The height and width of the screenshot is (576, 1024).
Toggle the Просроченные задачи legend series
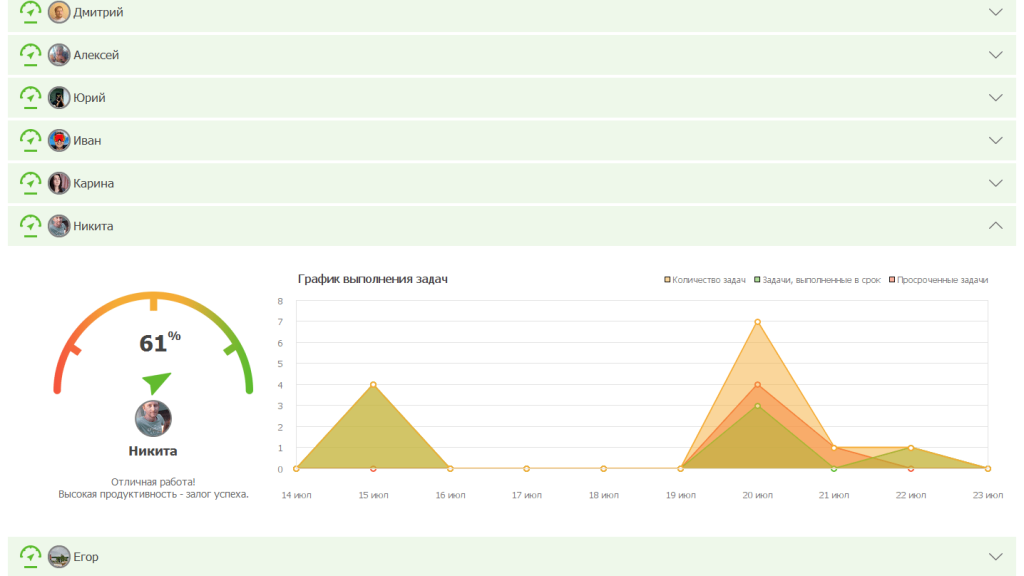tap(938, 280)
